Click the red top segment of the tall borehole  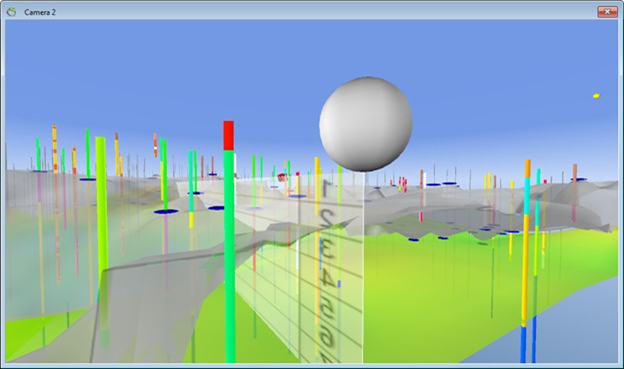[x=228, y=135]
